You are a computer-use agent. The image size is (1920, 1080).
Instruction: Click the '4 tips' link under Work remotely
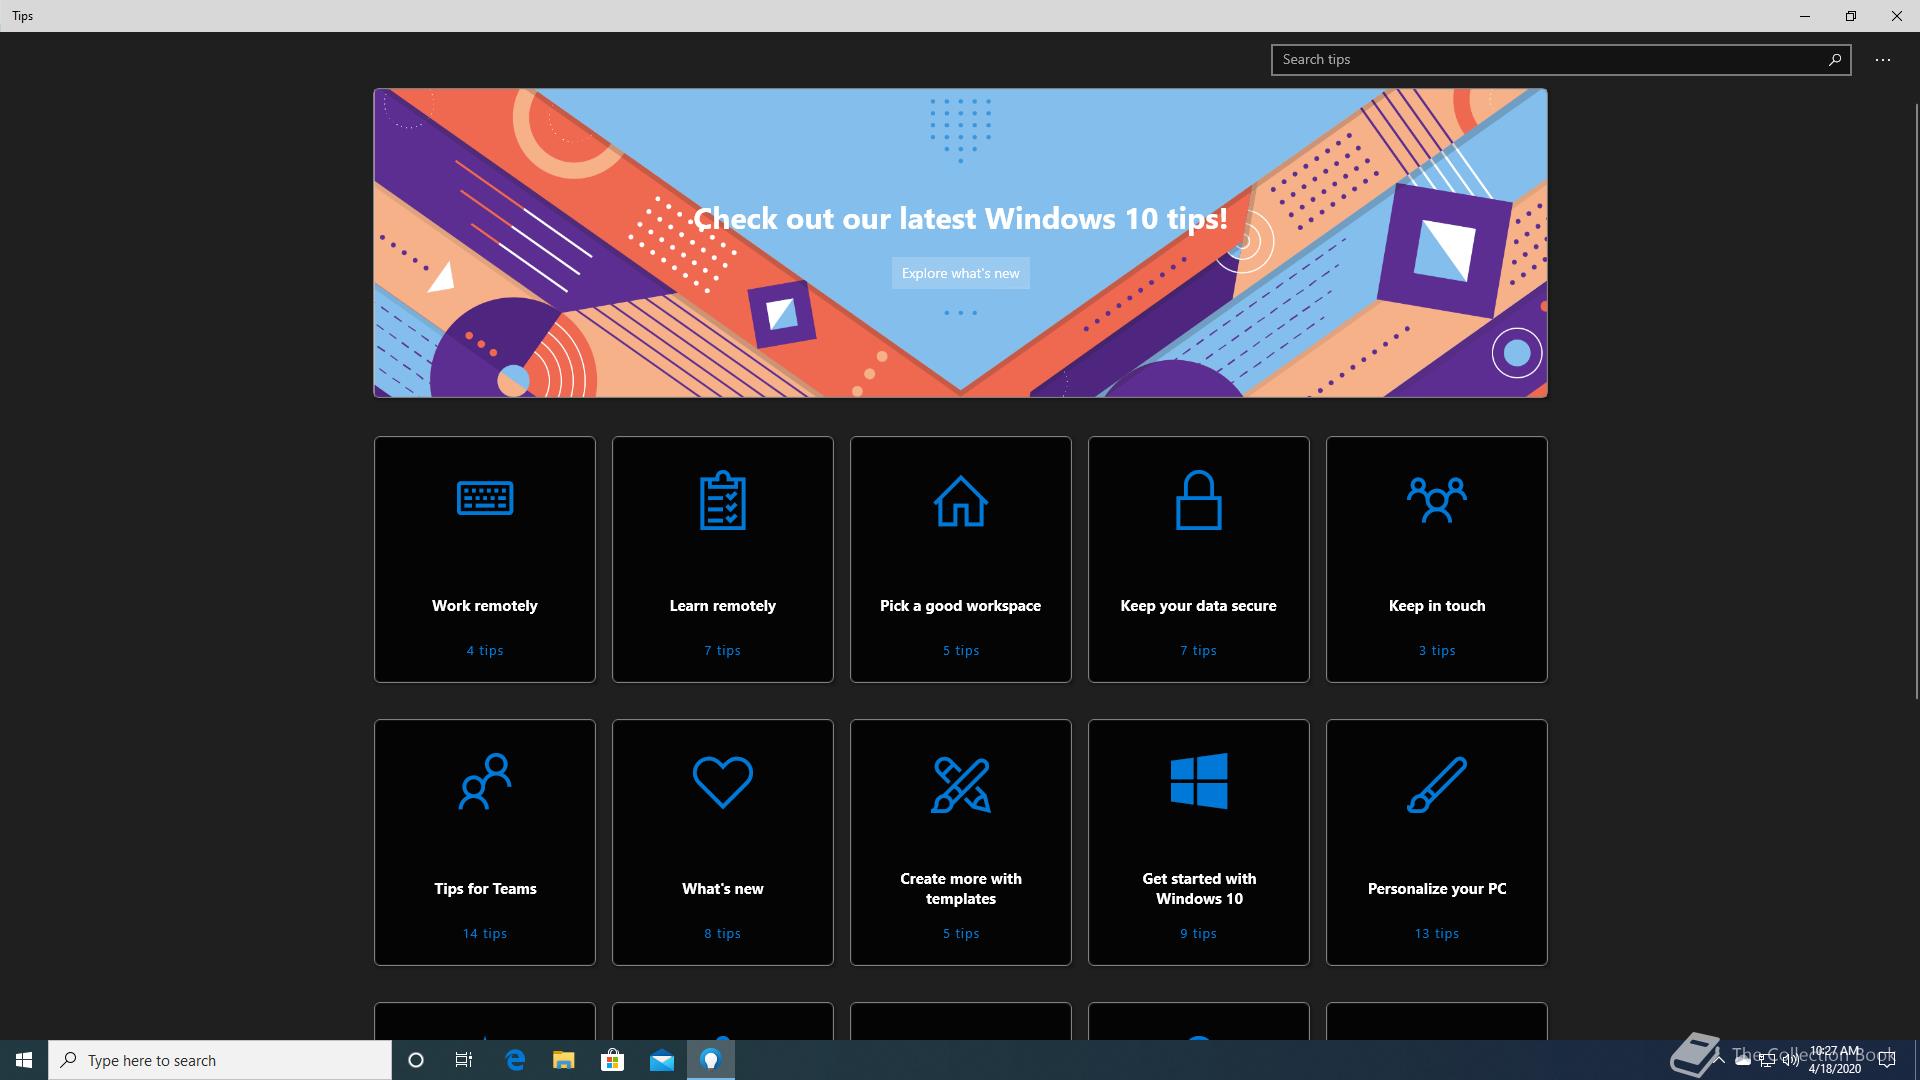[x=485, y=650]
